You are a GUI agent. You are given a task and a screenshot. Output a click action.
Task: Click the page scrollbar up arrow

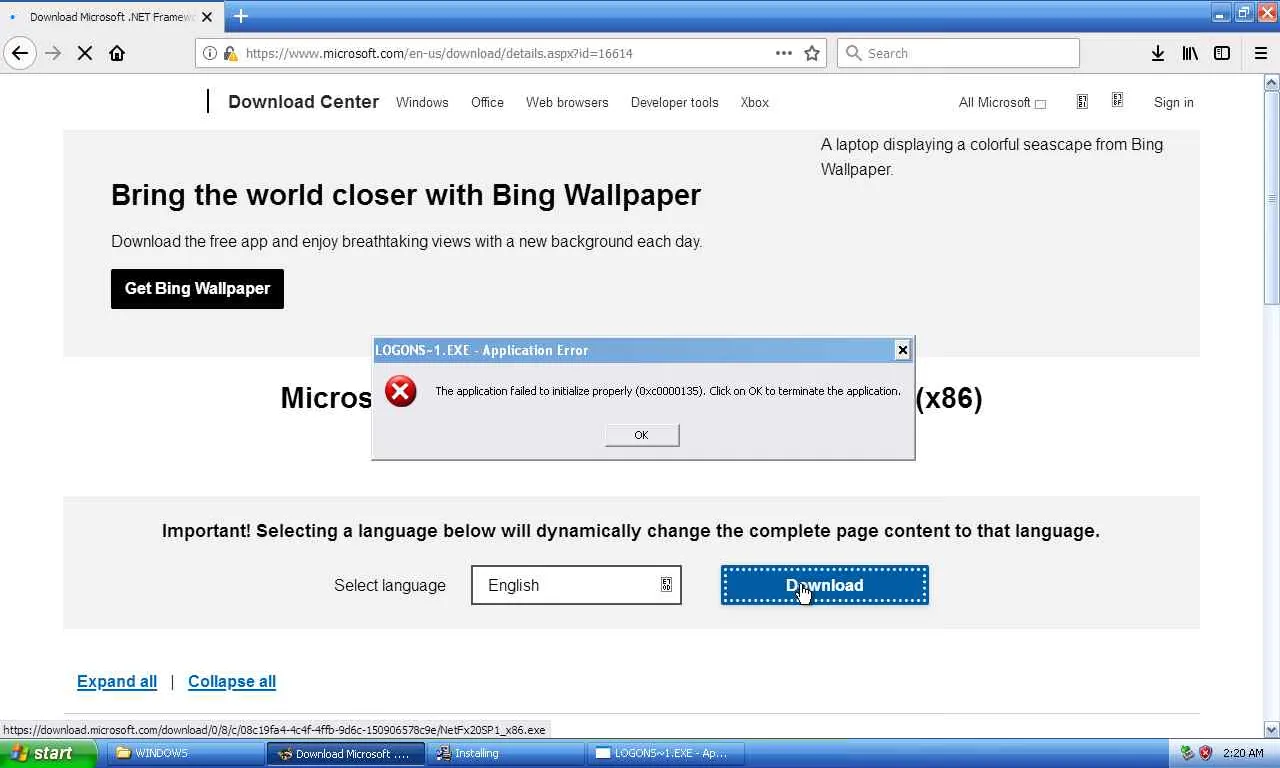[x=1272, y=82]
